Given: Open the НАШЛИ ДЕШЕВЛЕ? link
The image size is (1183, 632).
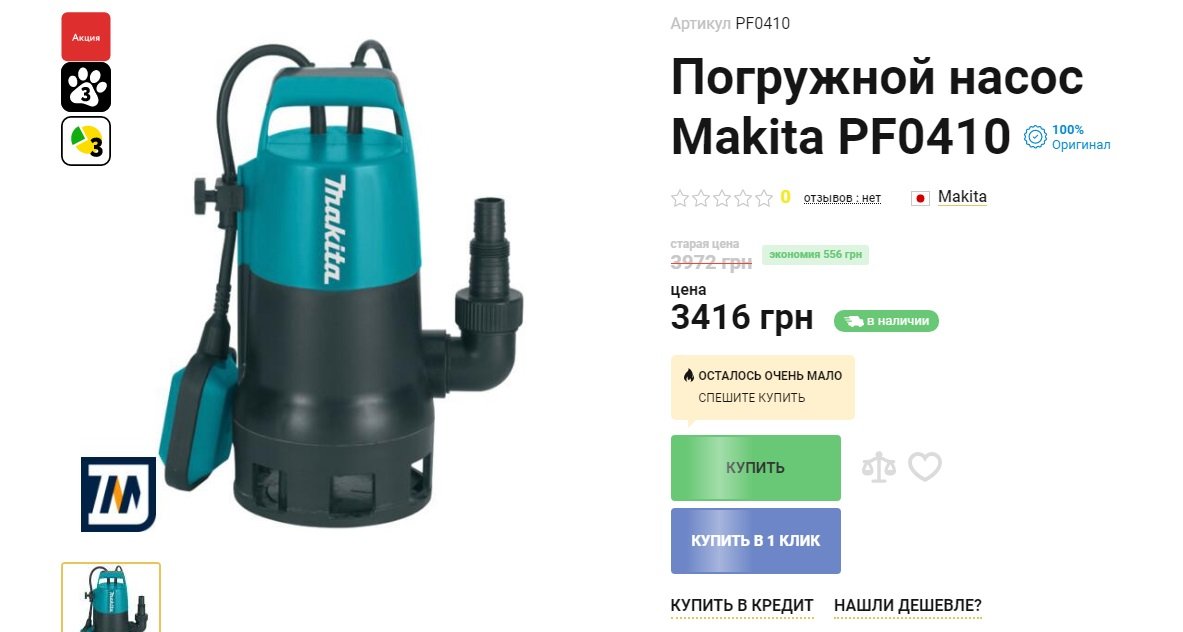Looking at the screenshot, I should 908,606.
